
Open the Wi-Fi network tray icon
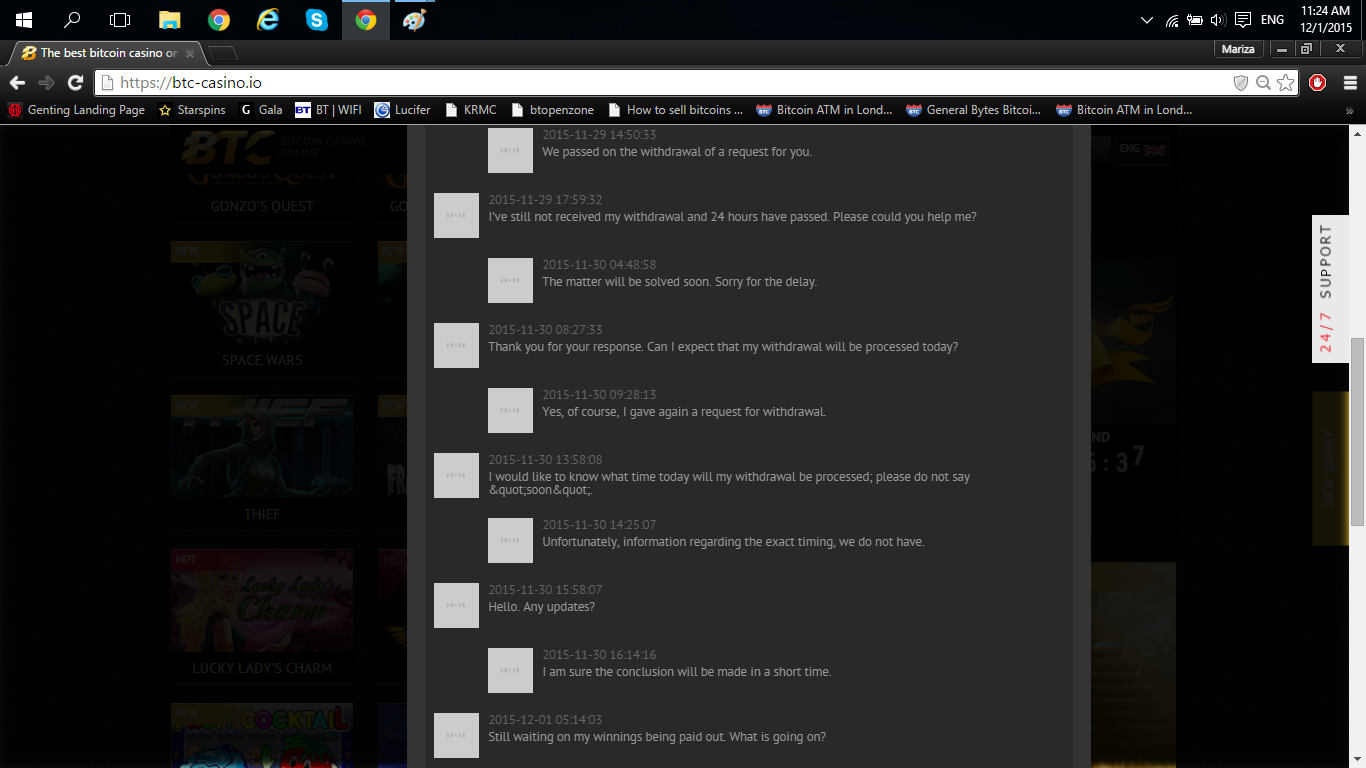point(1172,20)
